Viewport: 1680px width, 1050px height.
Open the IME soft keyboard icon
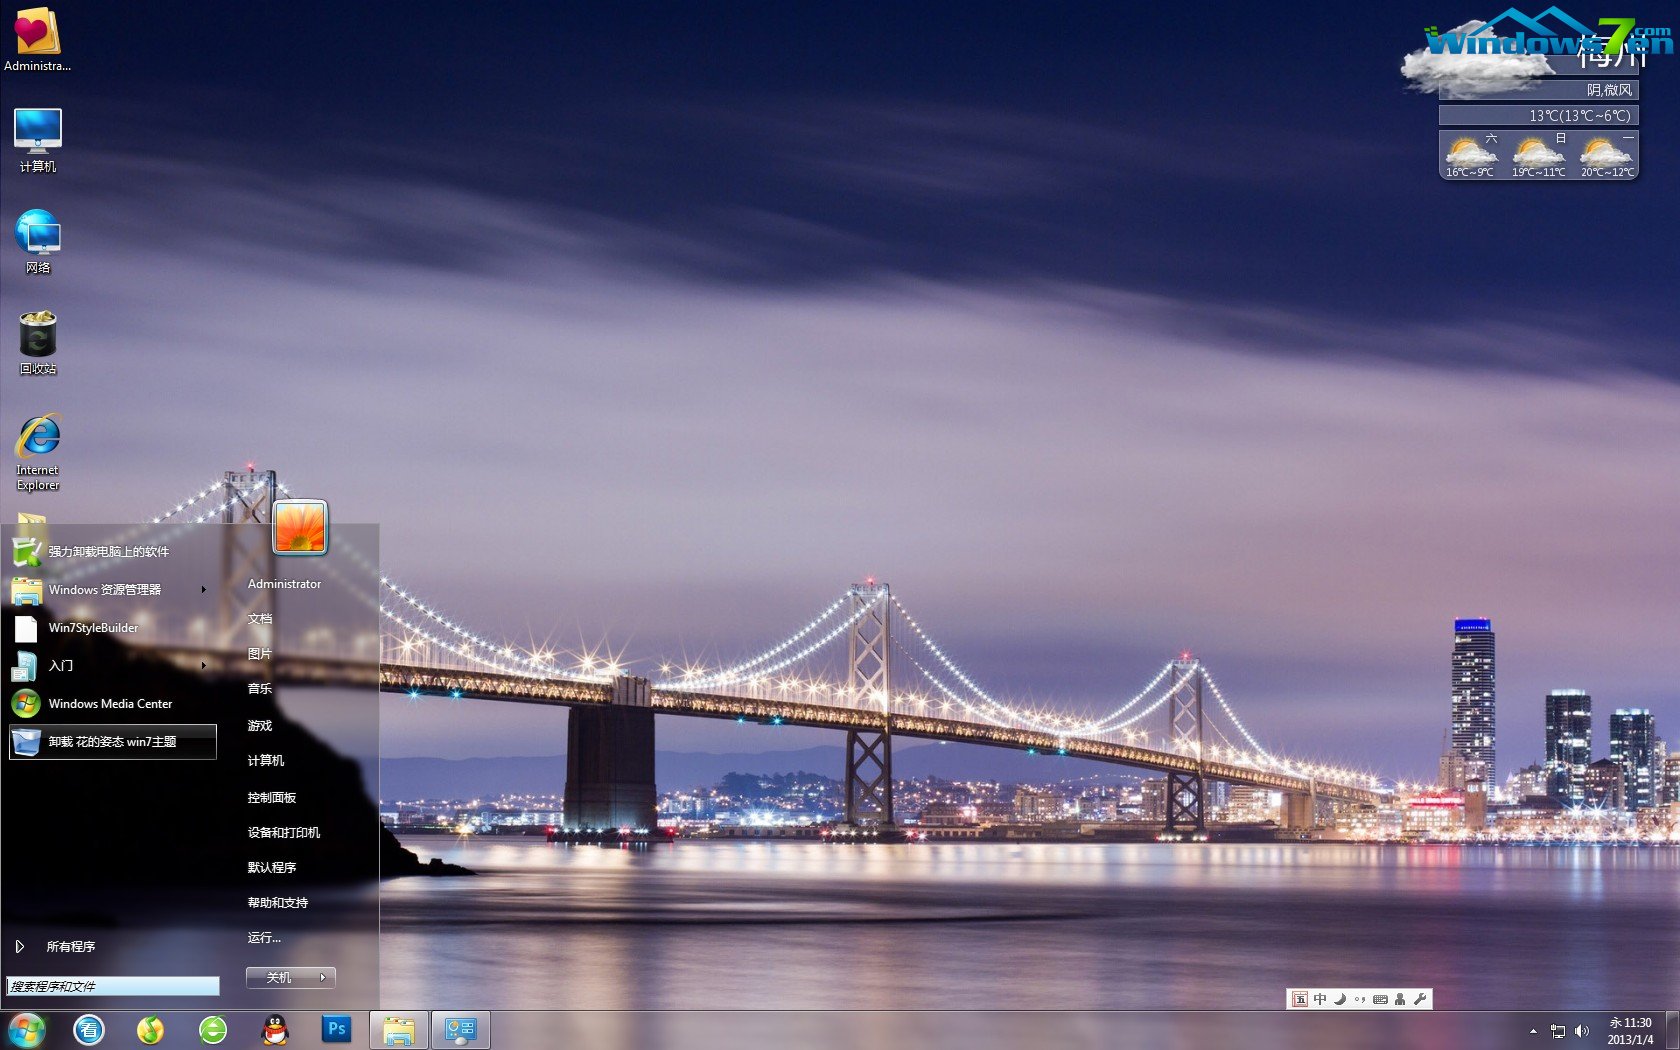[1380, 999]
